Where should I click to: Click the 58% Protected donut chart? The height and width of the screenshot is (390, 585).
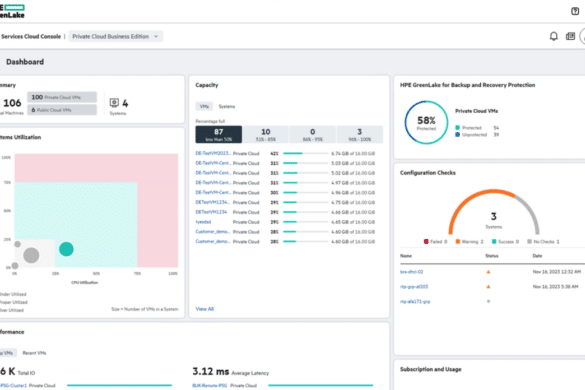[x=426, y=122]
